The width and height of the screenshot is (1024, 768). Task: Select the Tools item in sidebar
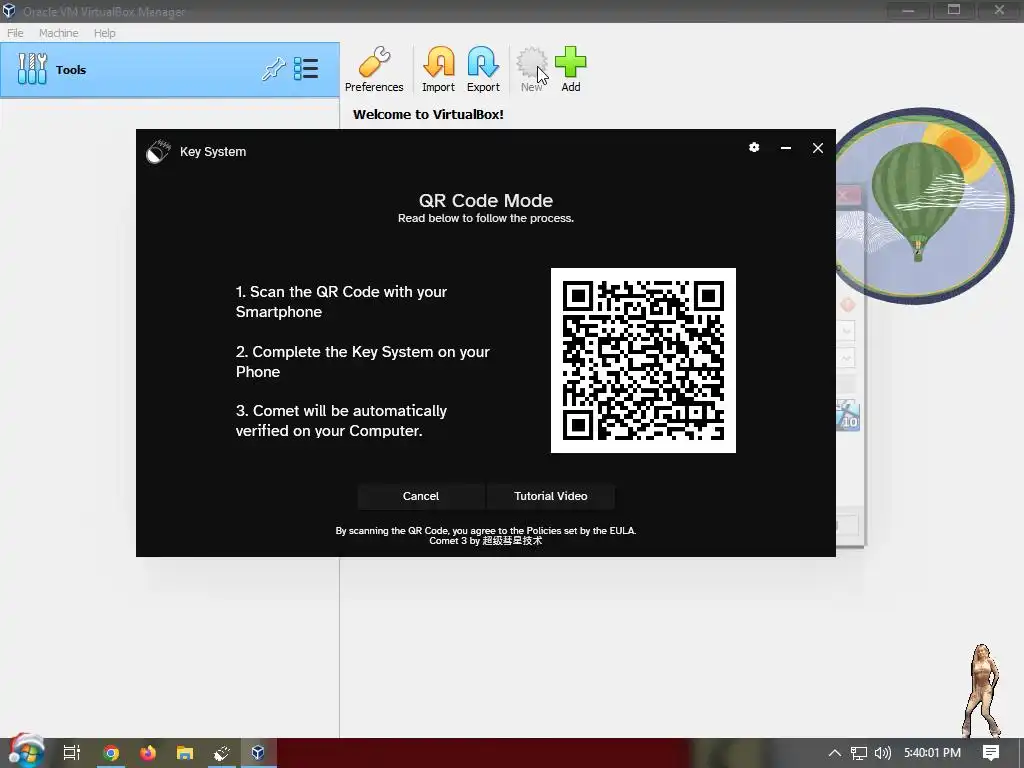(170, 70)
